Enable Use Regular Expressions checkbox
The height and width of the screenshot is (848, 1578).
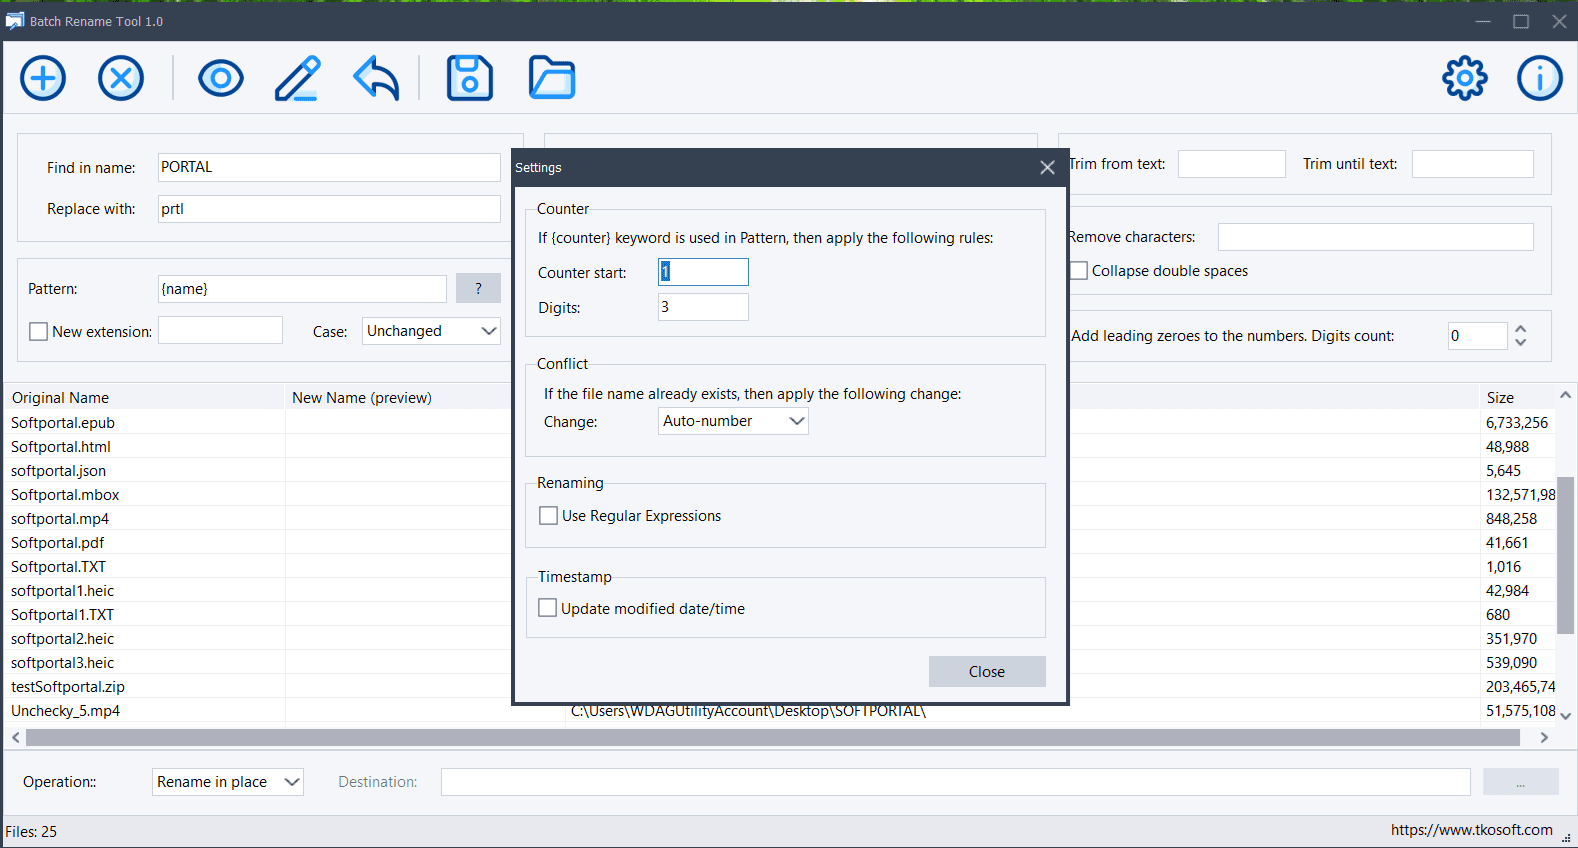(x=548, y=516)
